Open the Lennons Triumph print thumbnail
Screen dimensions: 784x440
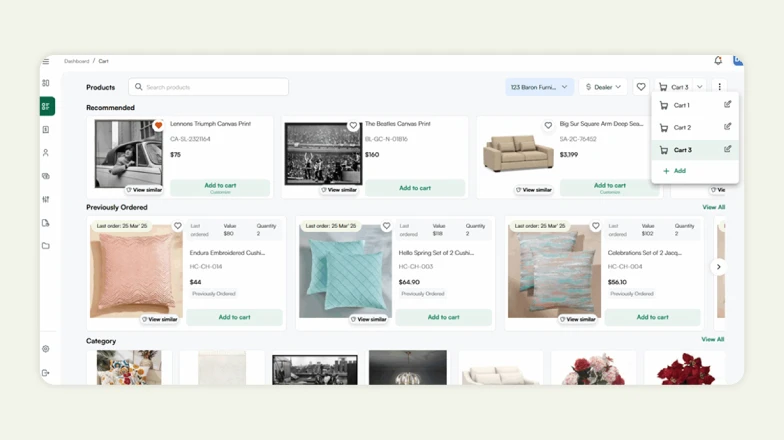(129, 154)
